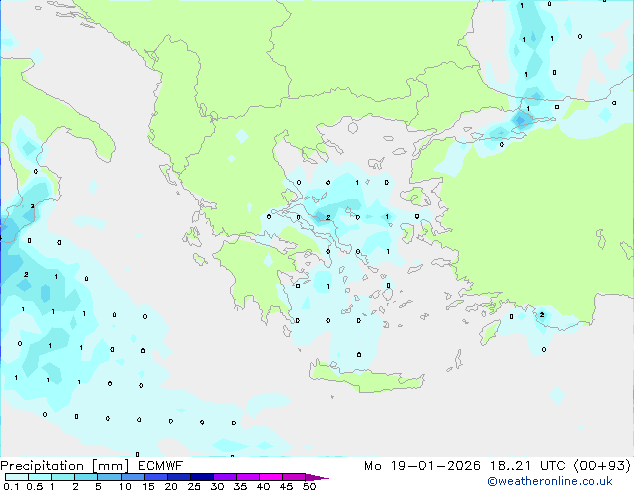The height and width of the screenshot is (490, 634).
Task: Click the Mo 19-01-2026 date text
Action: pyautogui.click(x=422, y=466)
